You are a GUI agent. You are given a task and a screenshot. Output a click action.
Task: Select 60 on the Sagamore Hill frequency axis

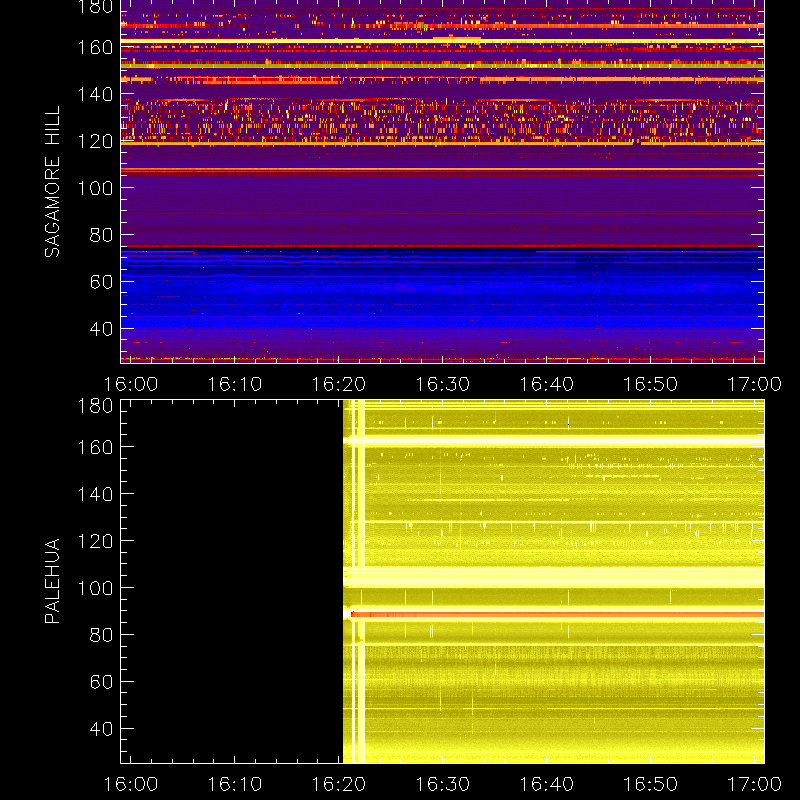pos(101,282)
